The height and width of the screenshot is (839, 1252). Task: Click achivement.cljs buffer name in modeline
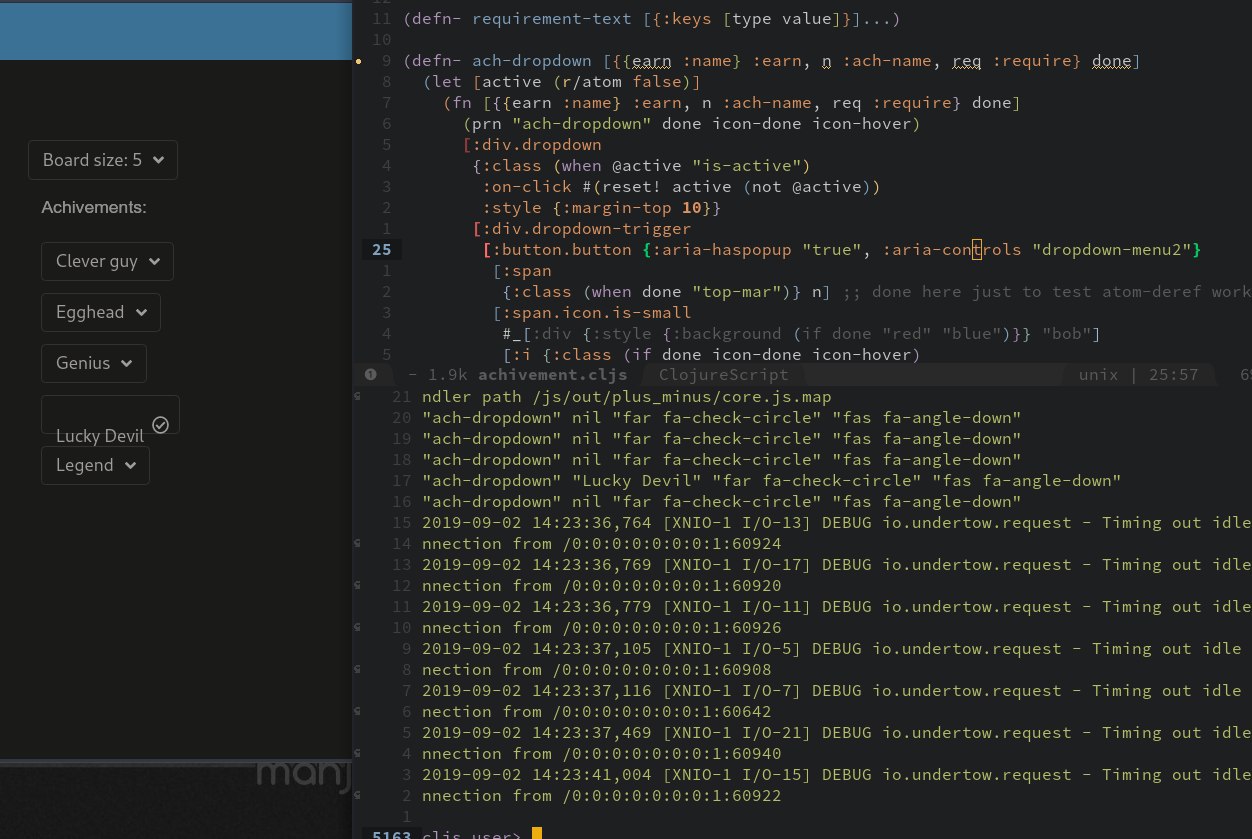(x=553, y=375)
